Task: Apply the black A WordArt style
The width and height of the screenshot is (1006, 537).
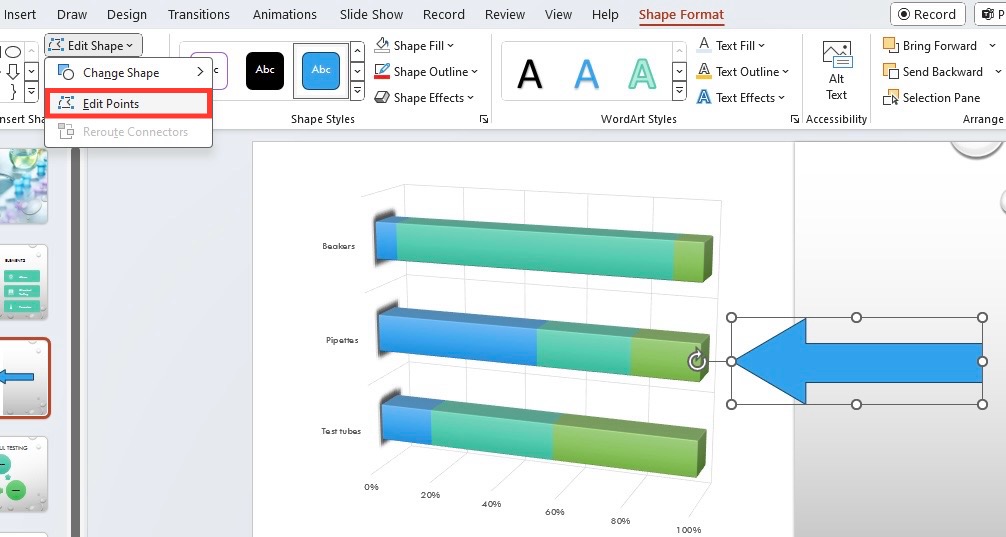Action: tap(530, 74)
